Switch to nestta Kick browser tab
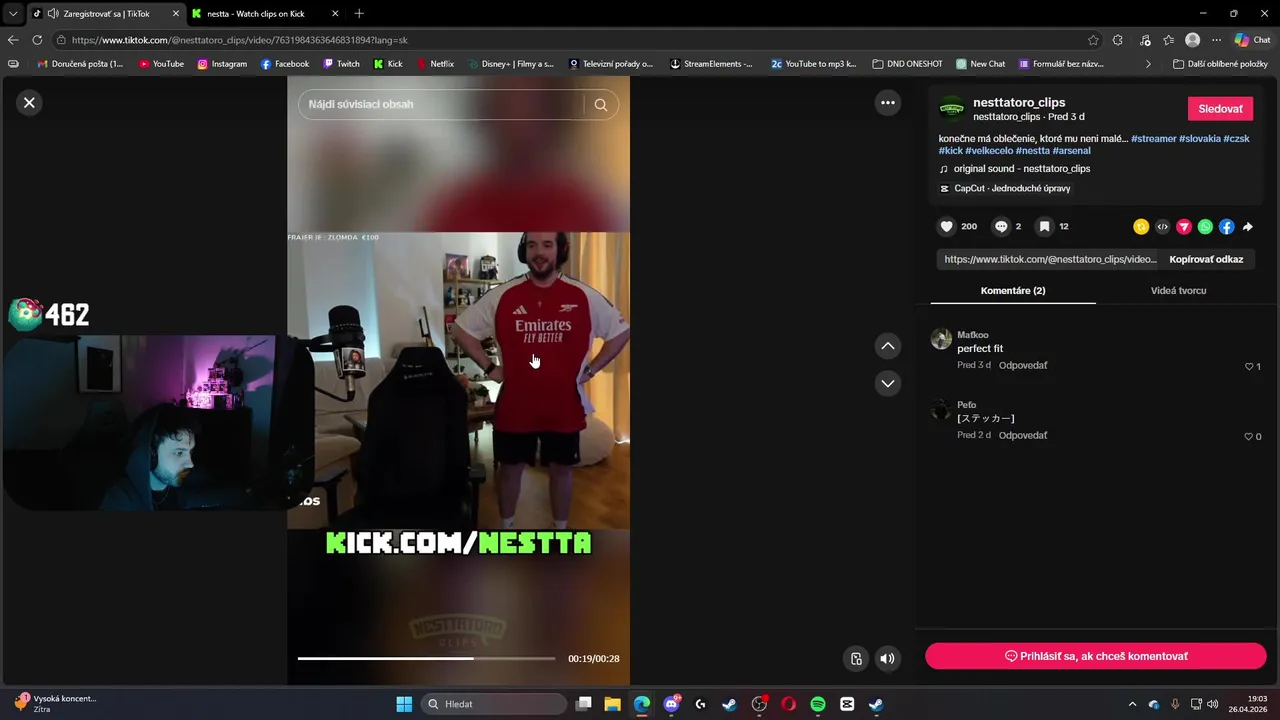This screenshot has width=1280, height=720. 265,14
